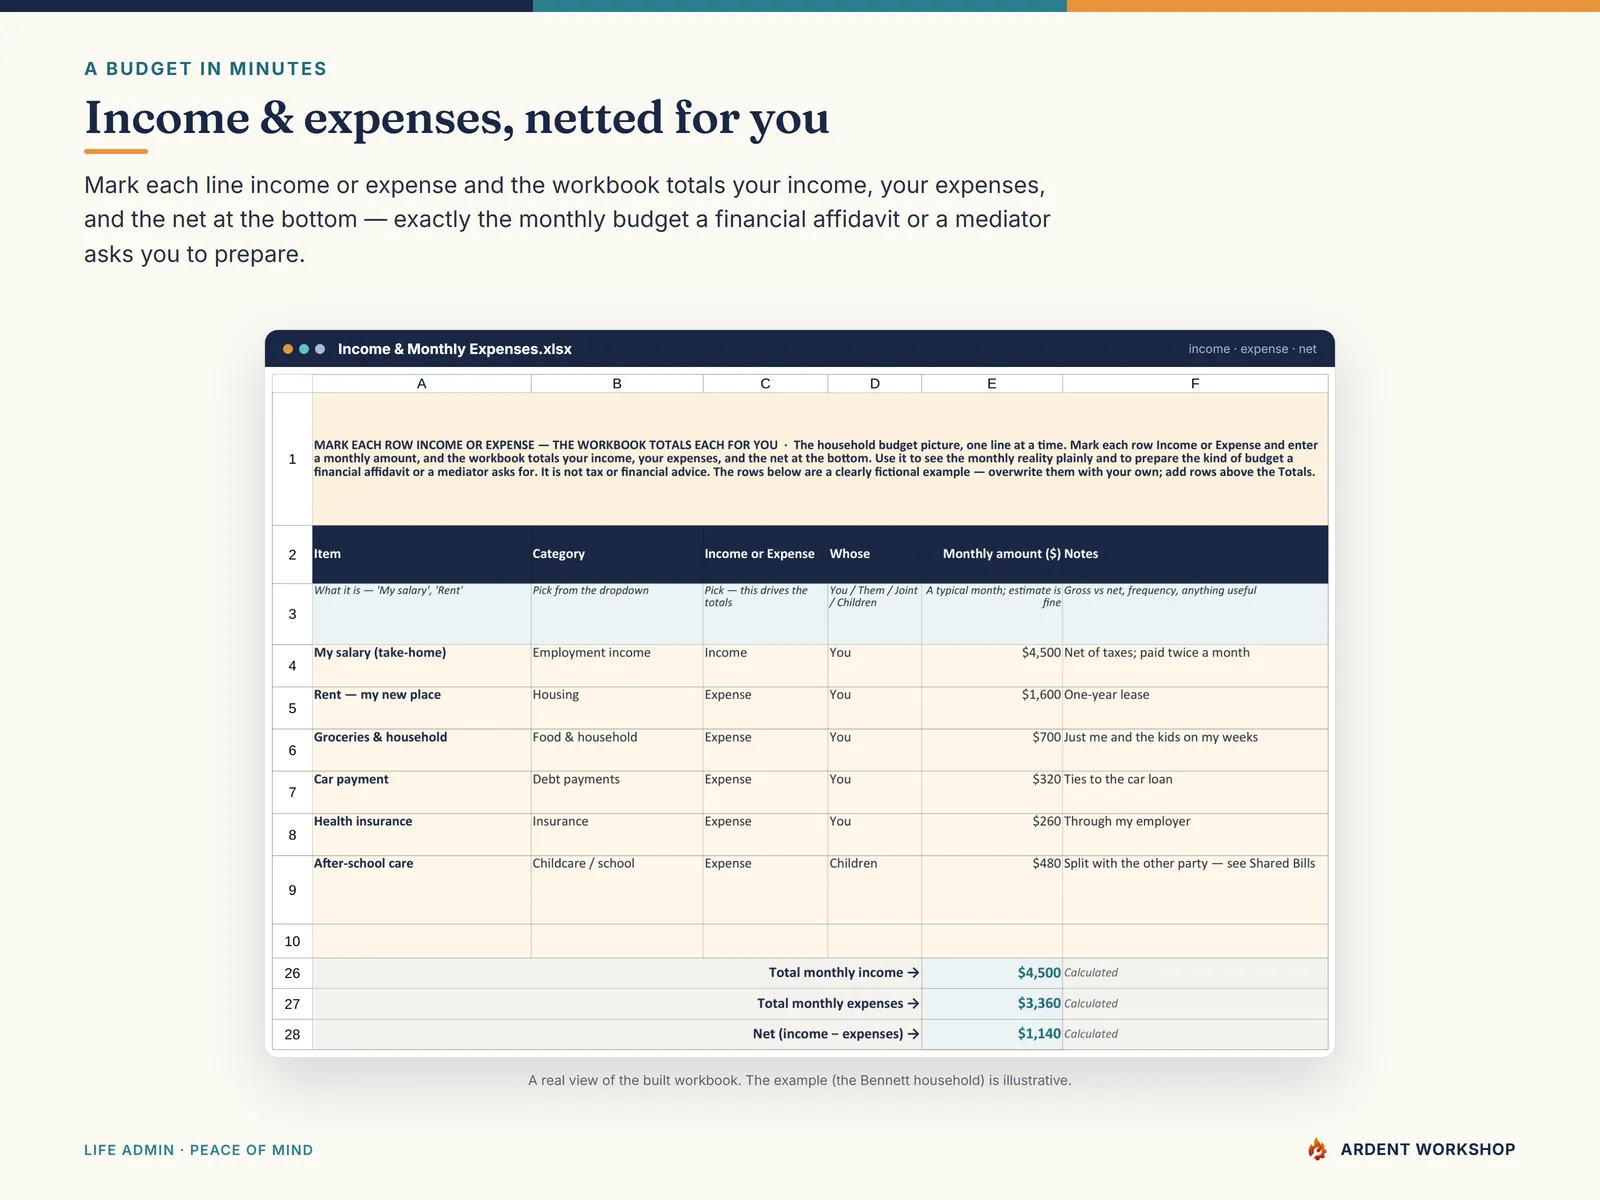Select column D header
Viewport: 1600px width, 1200px height.
[875, 383]
